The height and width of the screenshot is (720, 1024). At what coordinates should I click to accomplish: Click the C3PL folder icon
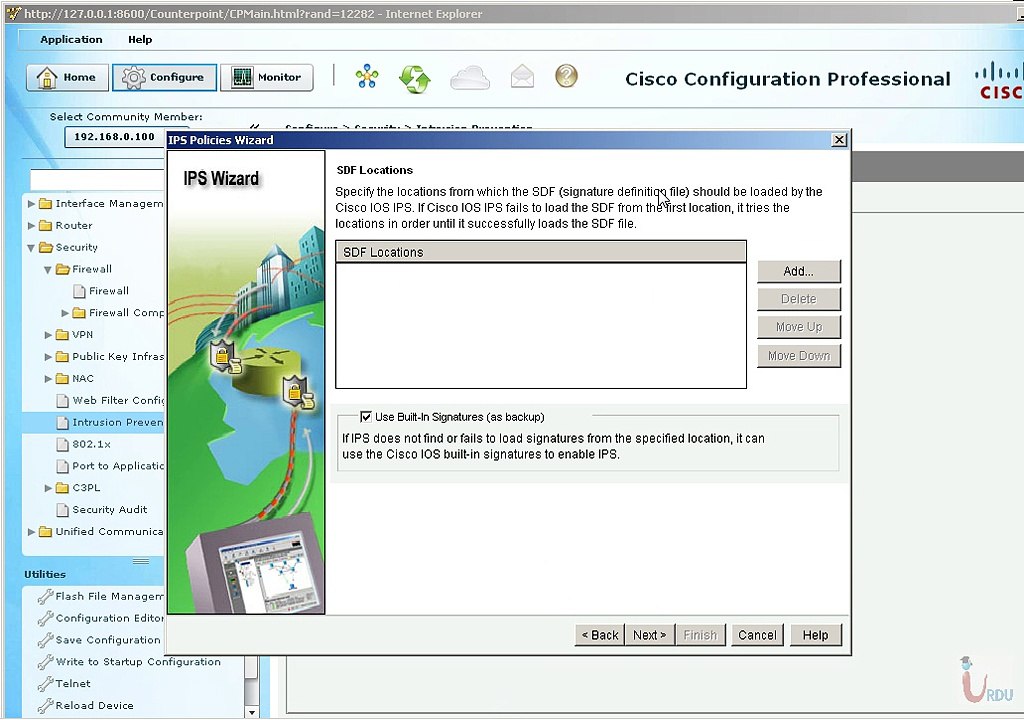coord(62,487)
